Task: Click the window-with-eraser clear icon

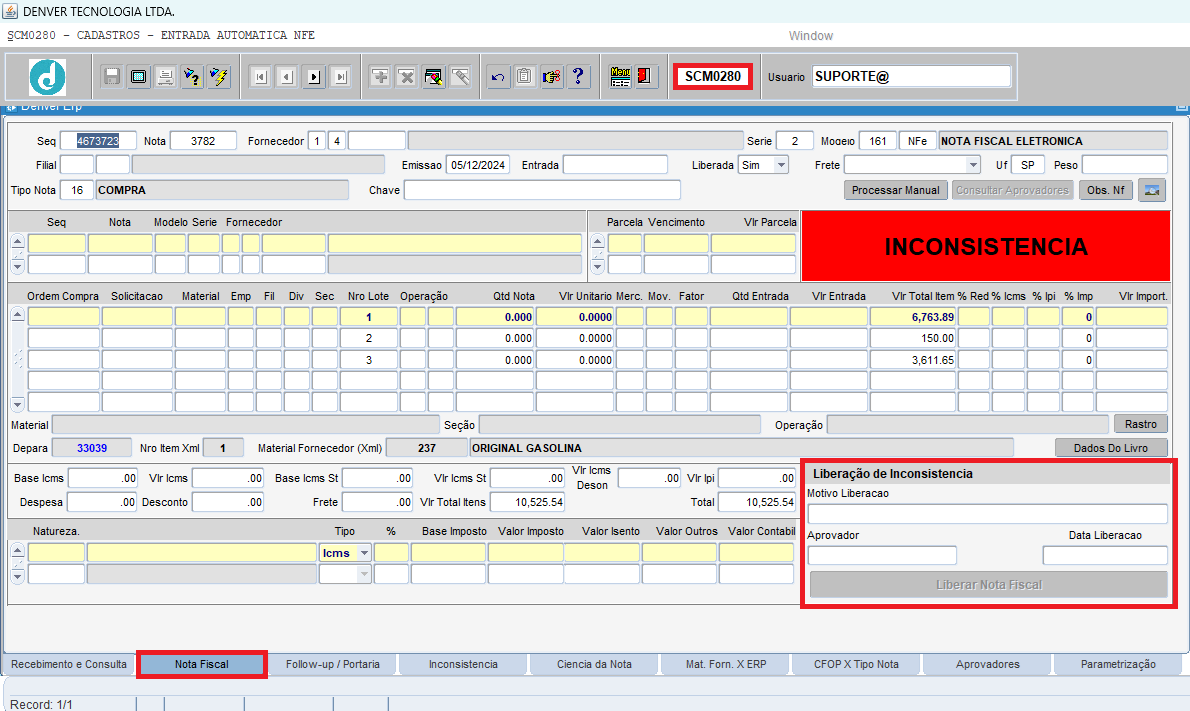Action: pyautogui.click(x=433, y=77)
